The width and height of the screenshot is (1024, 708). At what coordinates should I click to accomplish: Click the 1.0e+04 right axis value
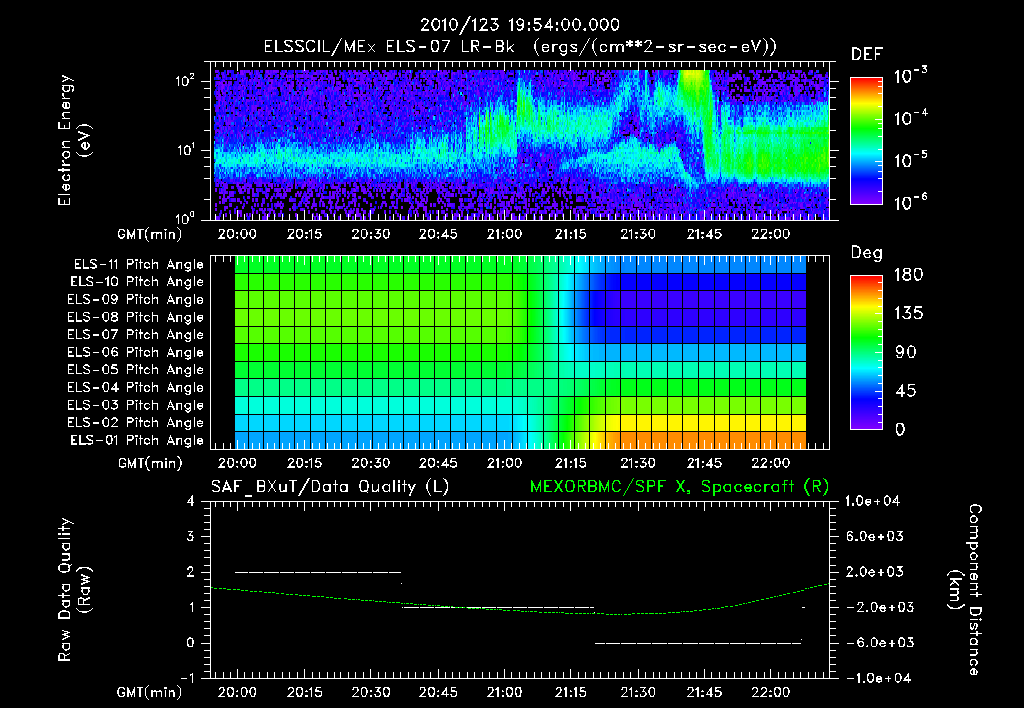872,501
